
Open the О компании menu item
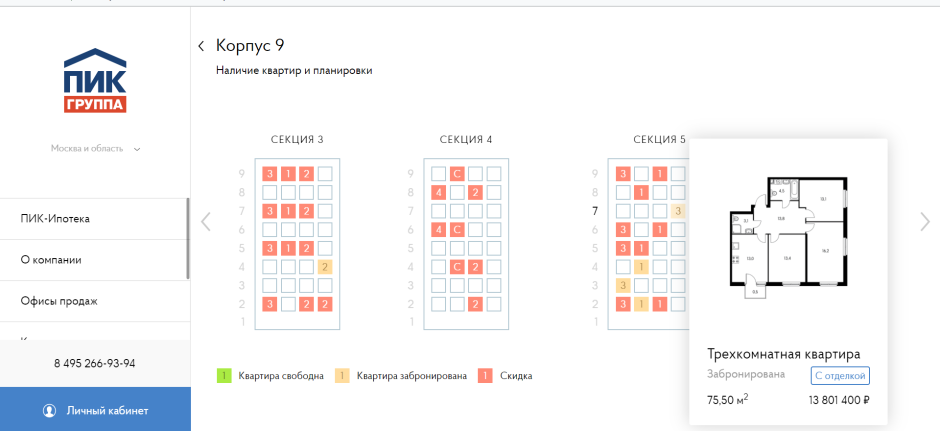pyautogui.click(x=51, y=259)
